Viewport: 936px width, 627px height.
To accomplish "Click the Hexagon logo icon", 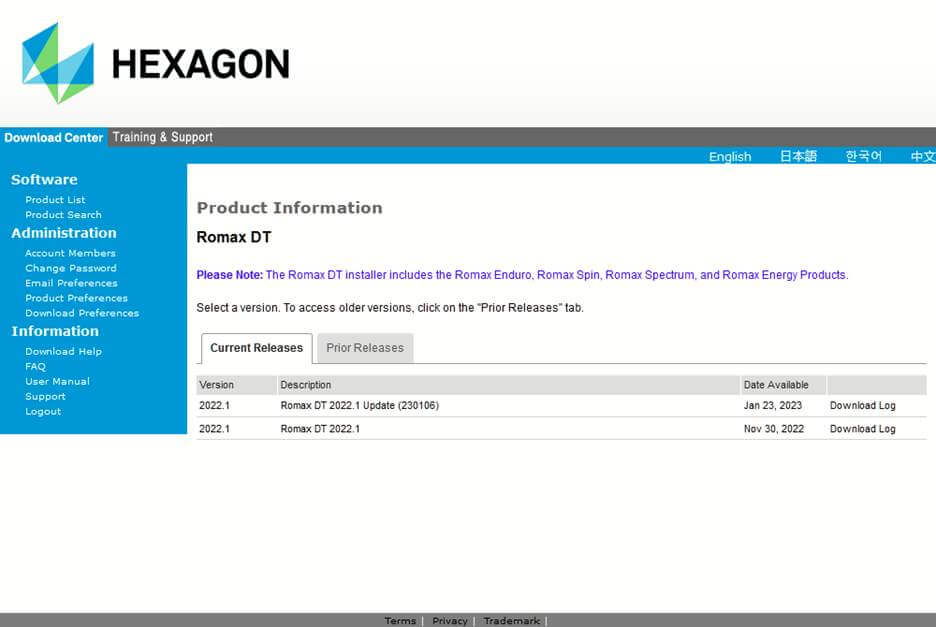I will click(x=58, y=63).
